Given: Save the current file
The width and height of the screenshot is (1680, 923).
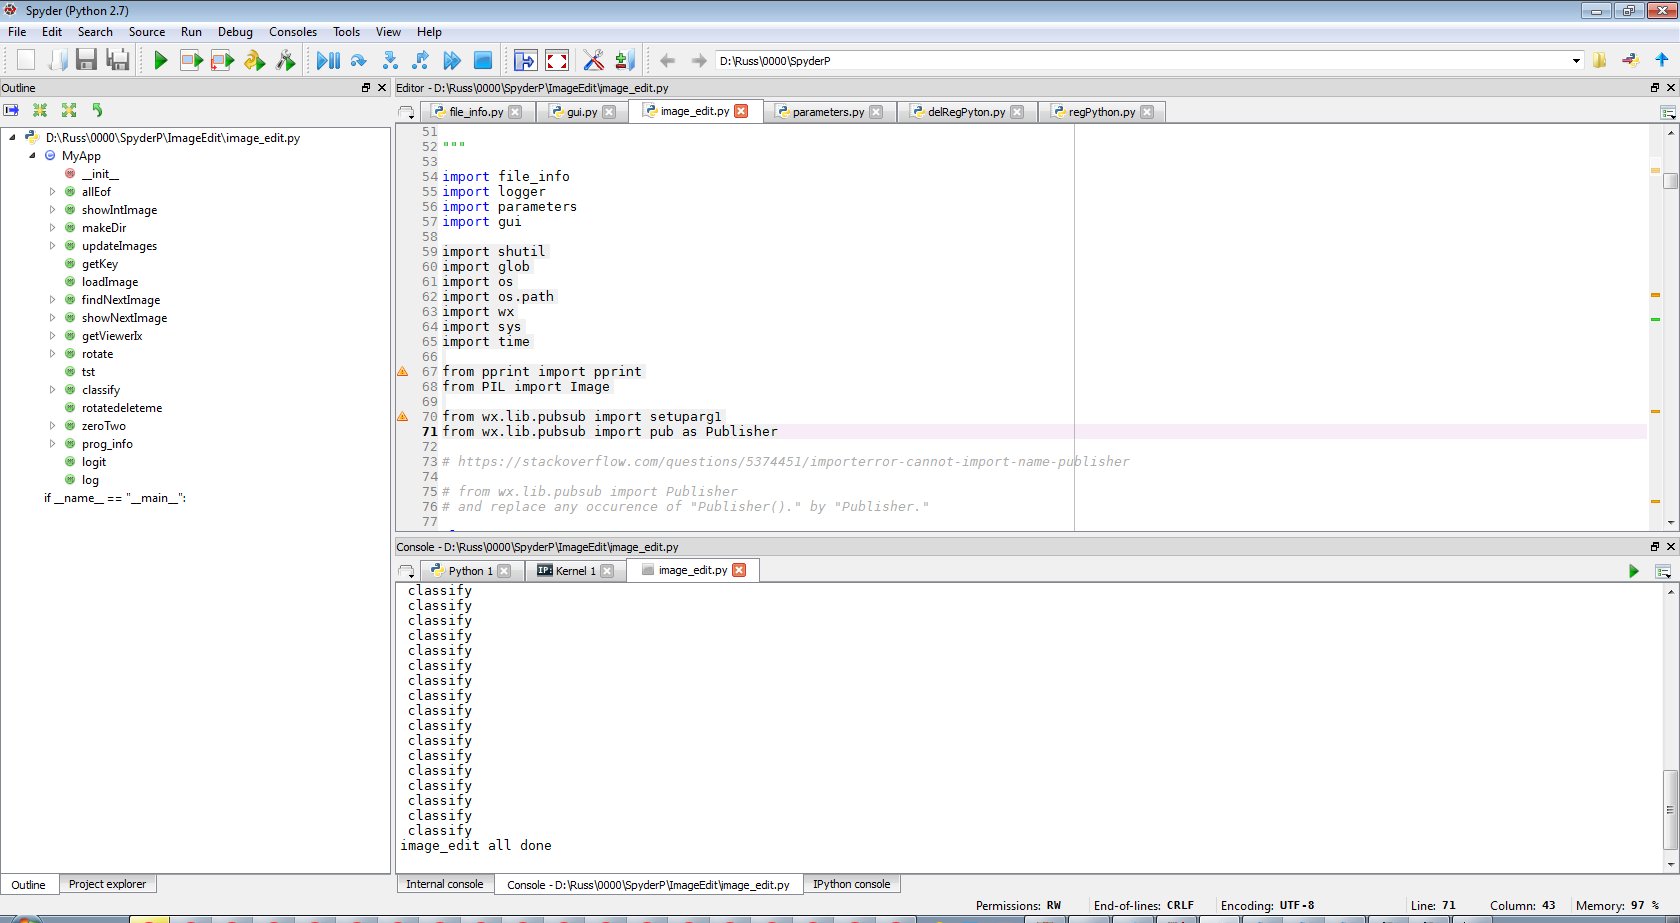Looking at the screenshot, I should pyautogui.click(x=87, y=60).
